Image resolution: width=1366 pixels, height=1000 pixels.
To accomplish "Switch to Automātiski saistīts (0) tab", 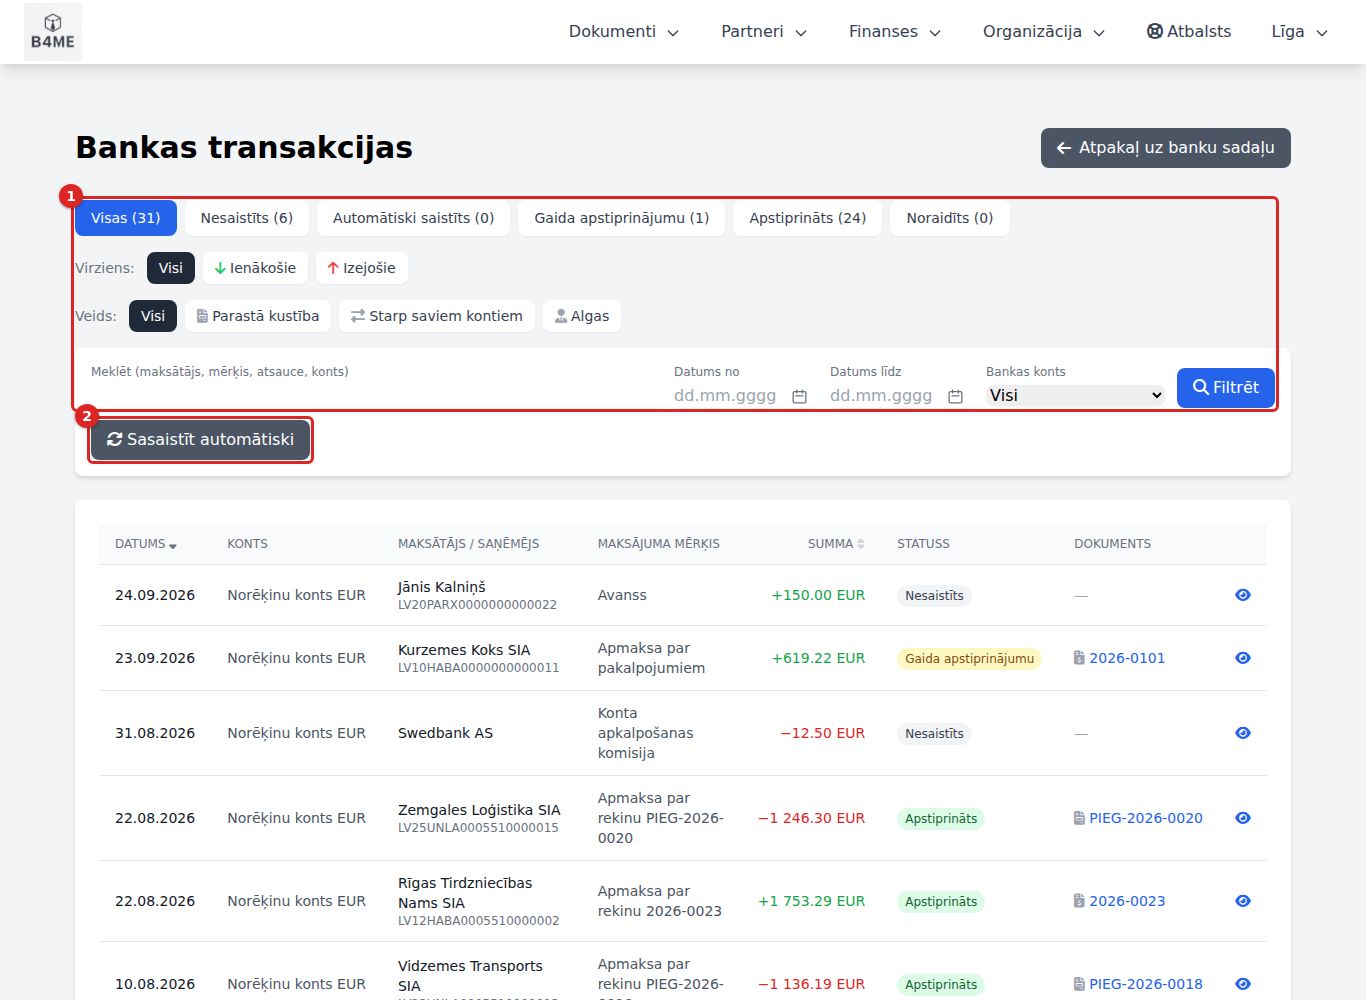I will point(414,218).
